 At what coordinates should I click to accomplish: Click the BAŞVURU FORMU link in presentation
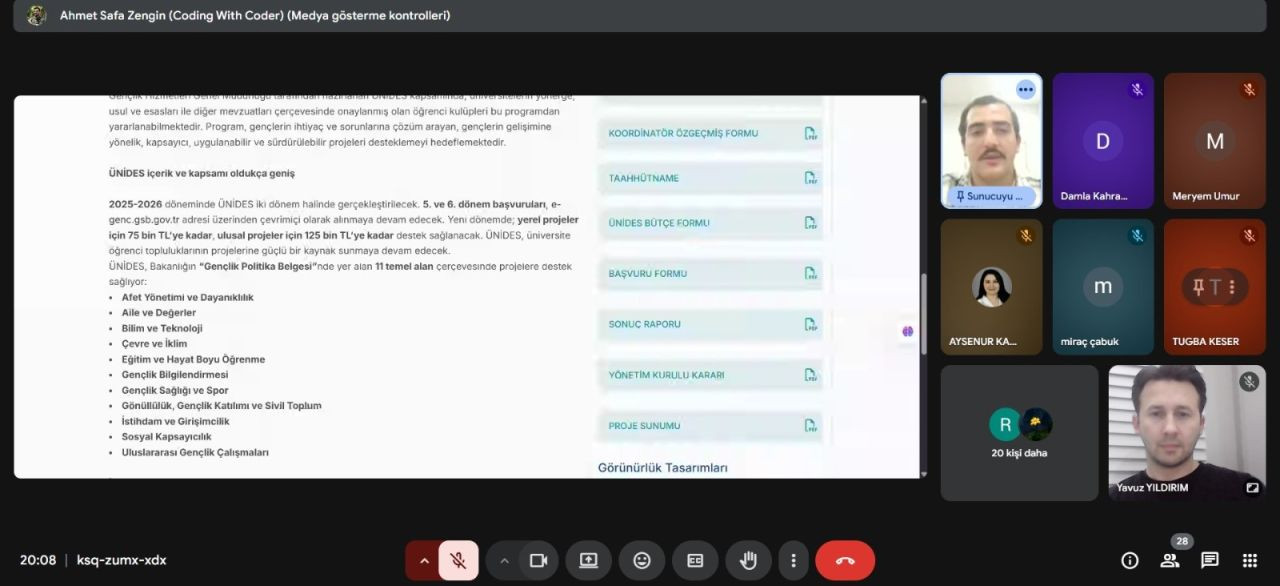point(648,273)
